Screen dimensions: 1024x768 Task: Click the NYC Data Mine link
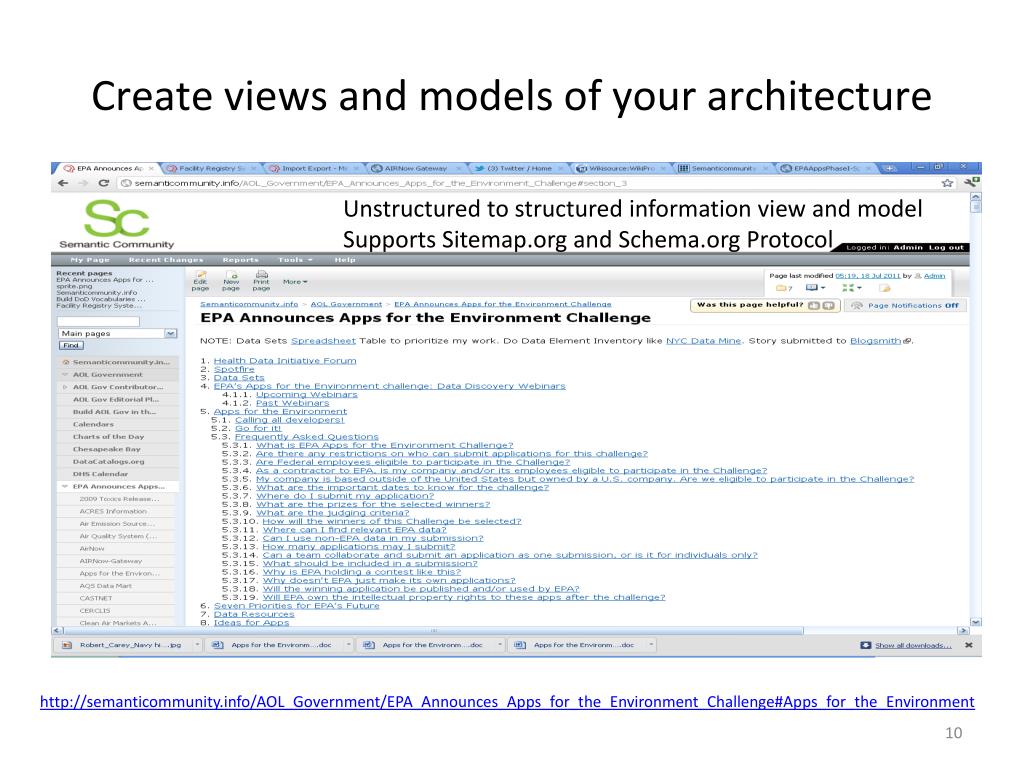[703, 341]
